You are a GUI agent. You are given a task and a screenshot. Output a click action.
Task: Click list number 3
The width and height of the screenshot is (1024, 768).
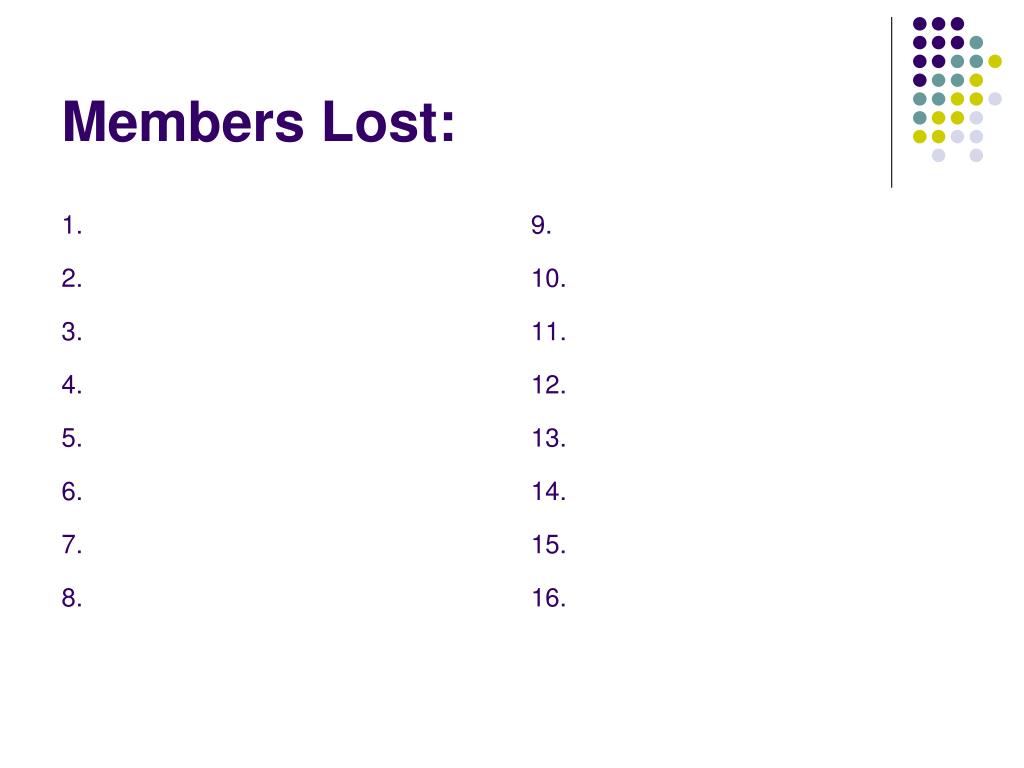pos(72,332)
